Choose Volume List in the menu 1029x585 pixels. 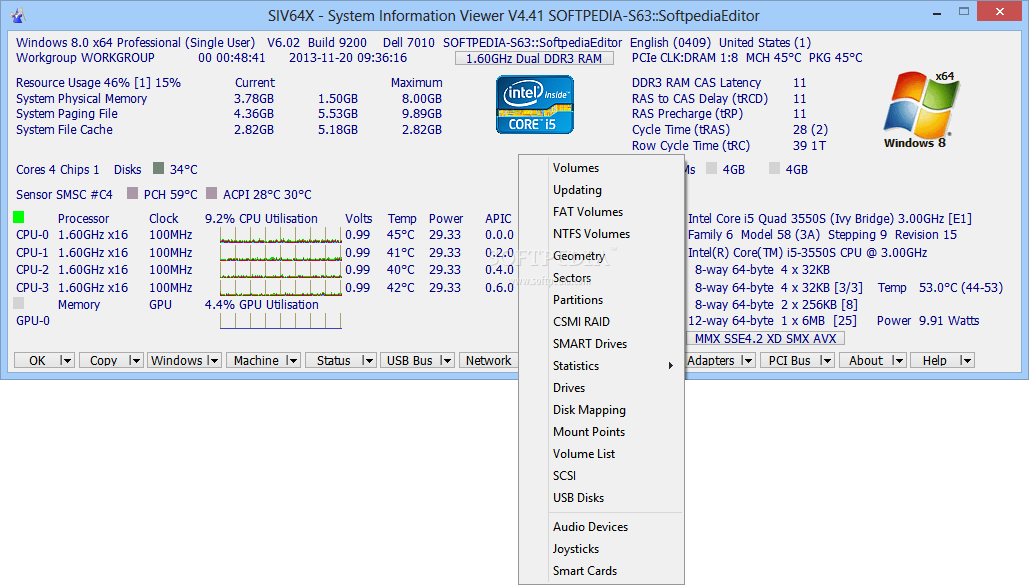point(601,454)
